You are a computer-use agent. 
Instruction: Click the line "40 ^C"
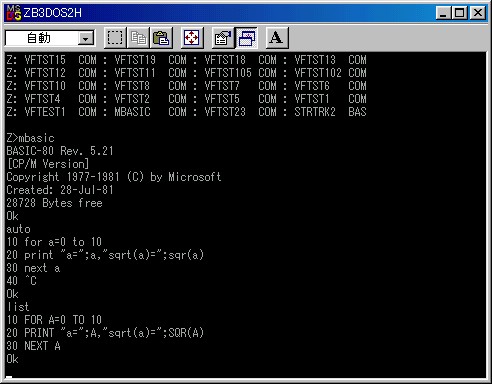21,281
